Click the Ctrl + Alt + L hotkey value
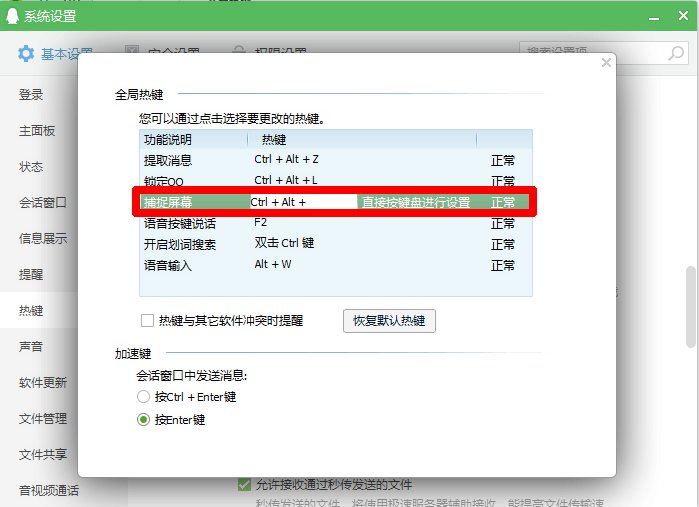The image size is (699, 507). pyautogui.click(x=286, y=180)
